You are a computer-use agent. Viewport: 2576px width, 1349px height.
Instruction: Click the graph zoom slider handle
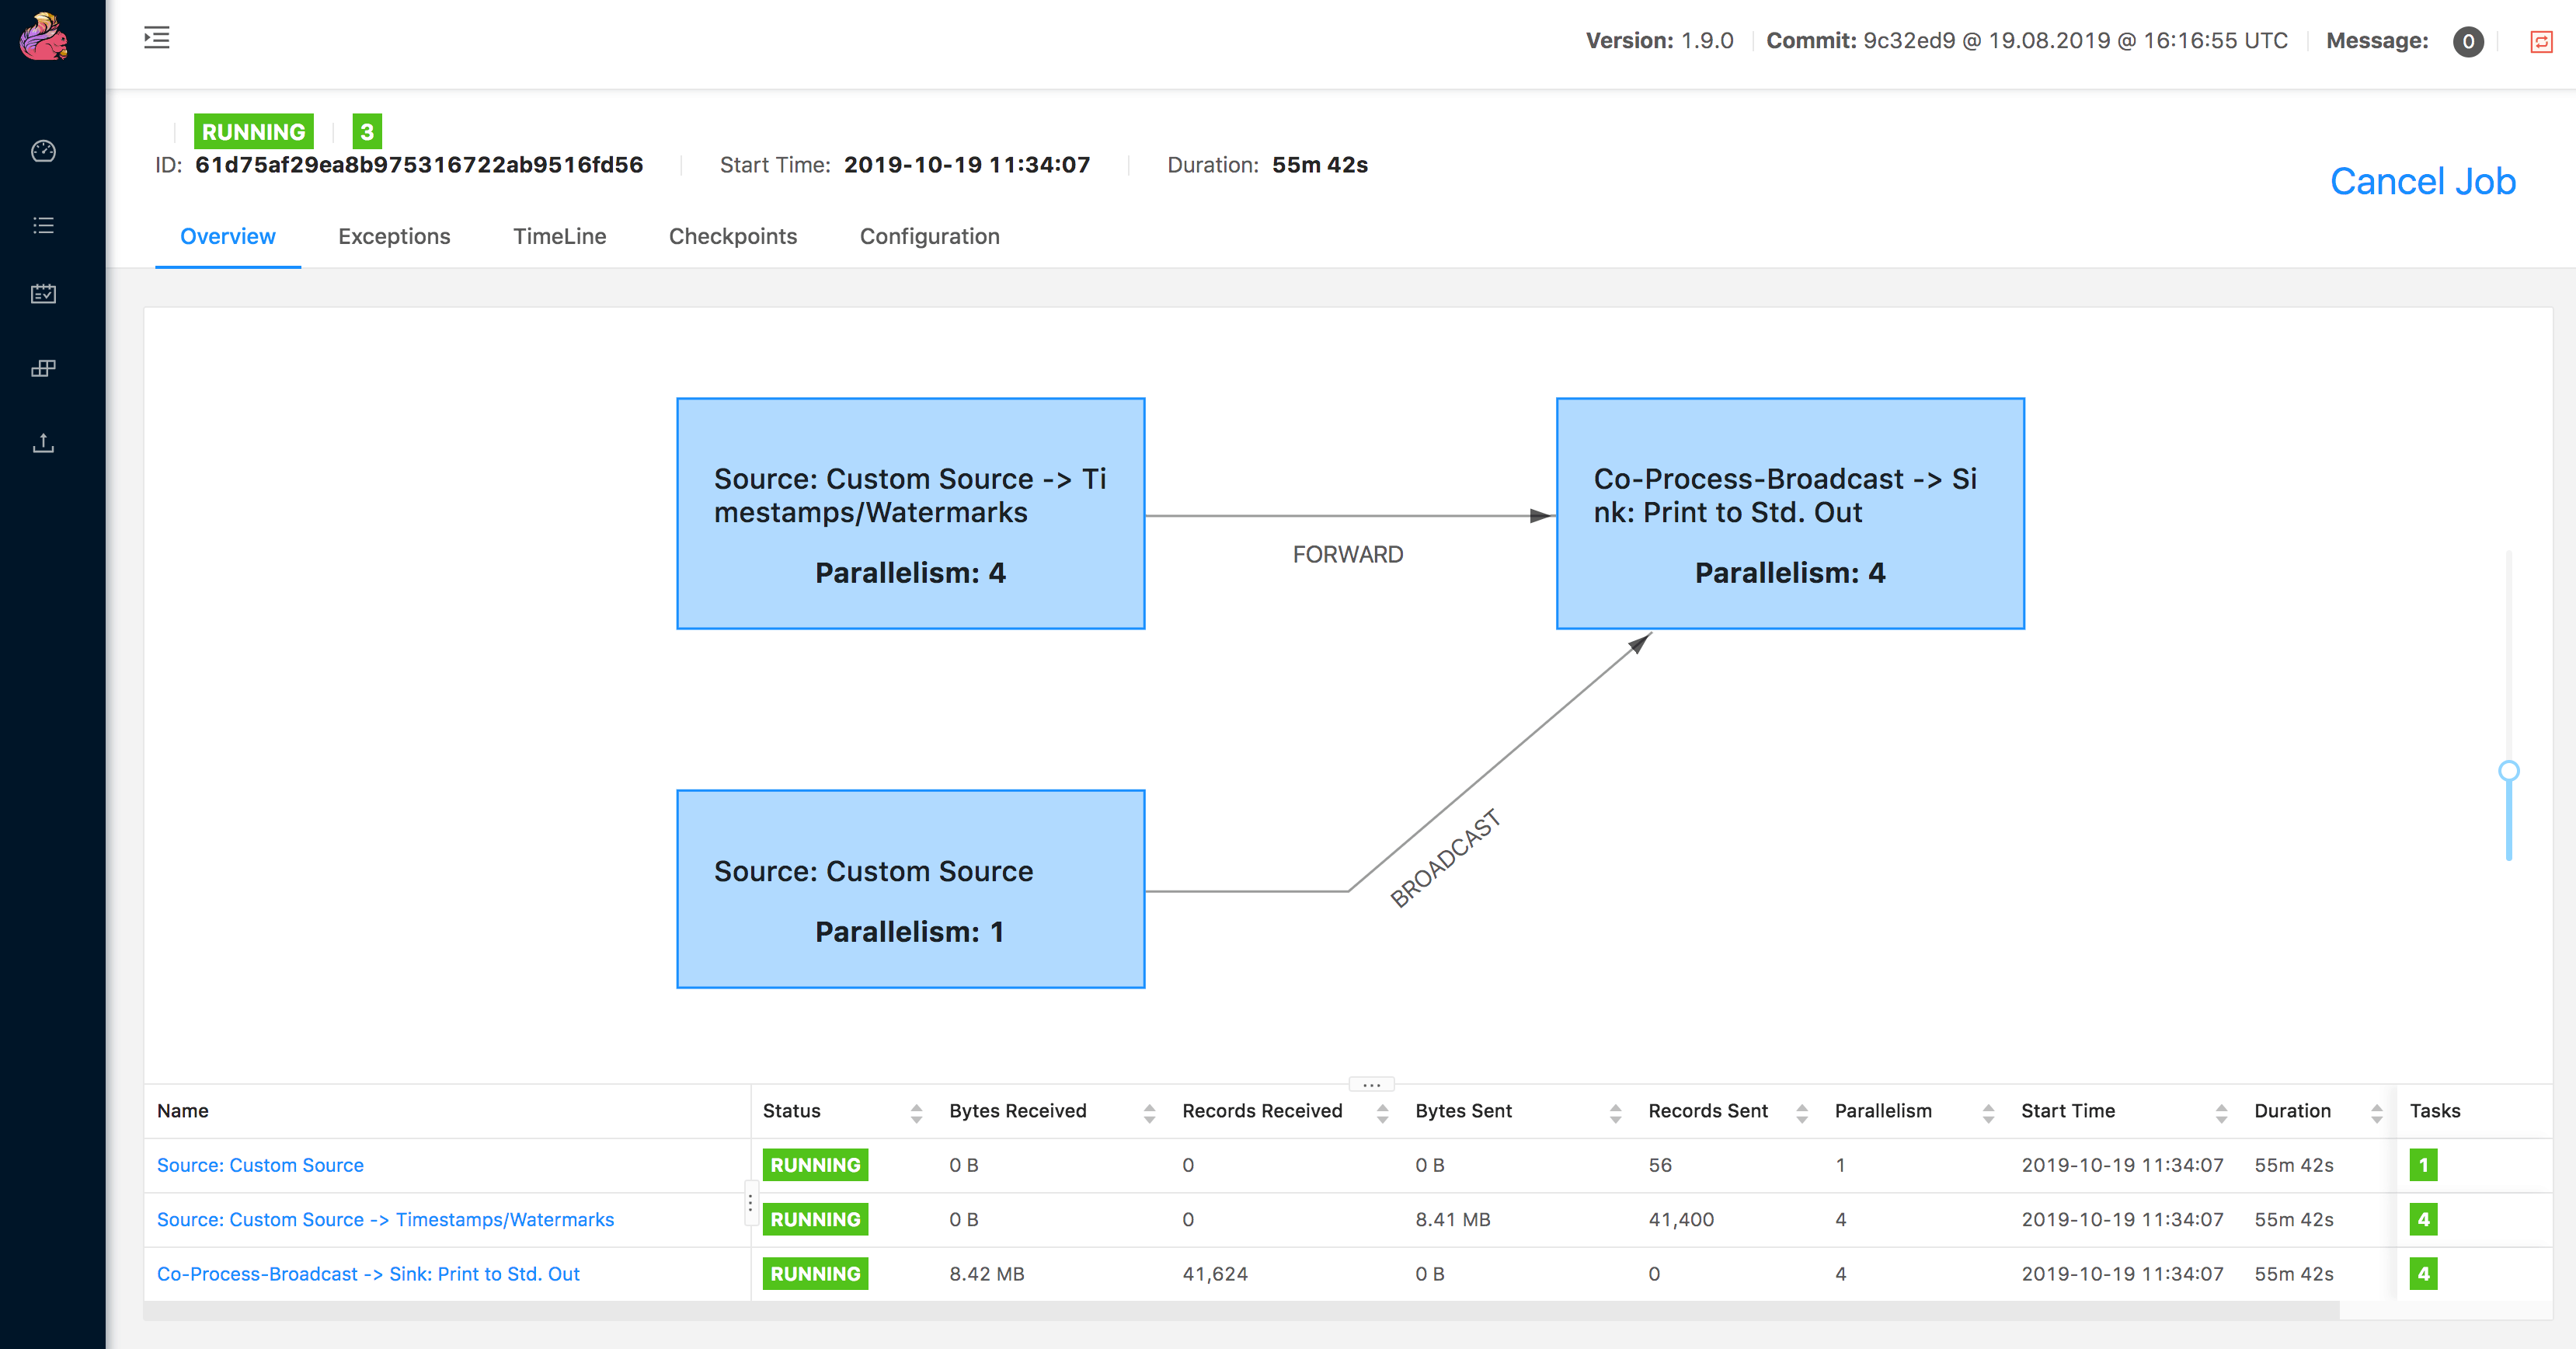pyautogui.click(x=2508, y=771)
